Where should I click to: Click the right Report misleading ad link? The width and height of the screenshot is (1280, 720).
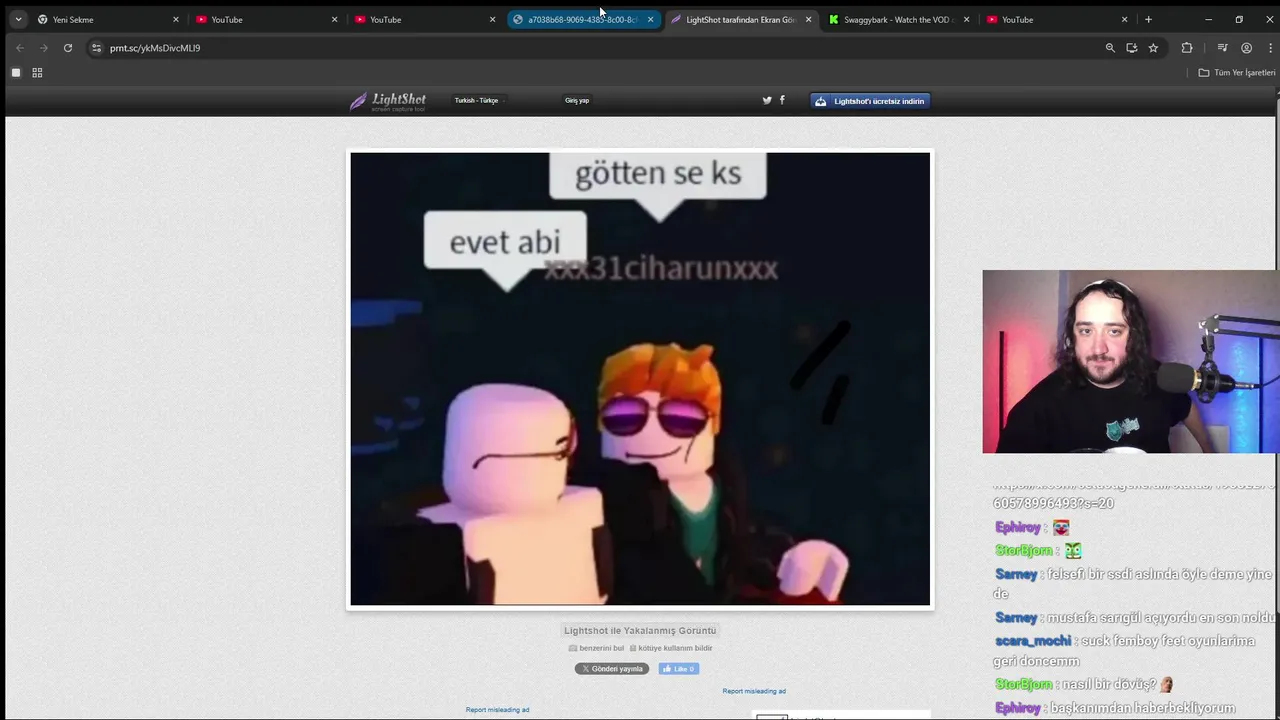(x=754, y=691)
